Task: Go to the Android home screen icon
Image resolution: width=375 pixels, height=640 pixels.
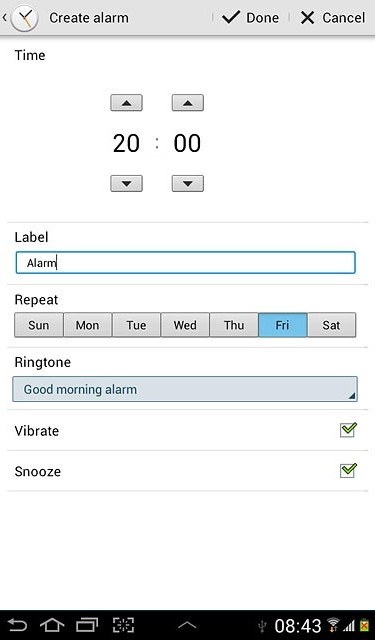Action: click(x=52, y=625)
